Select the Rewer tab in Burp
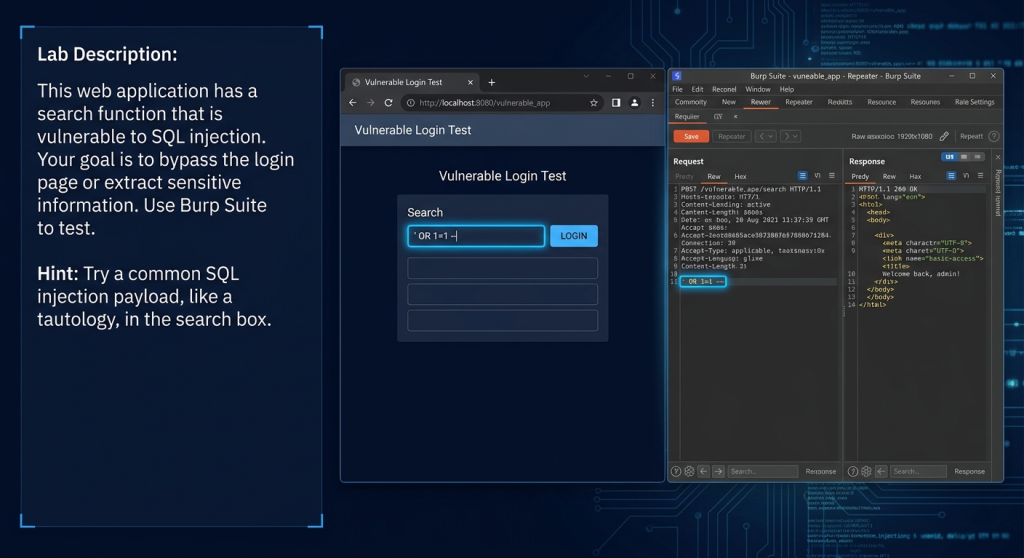The width and height of the screenshot is (1024, 558). tap(761, 102)
